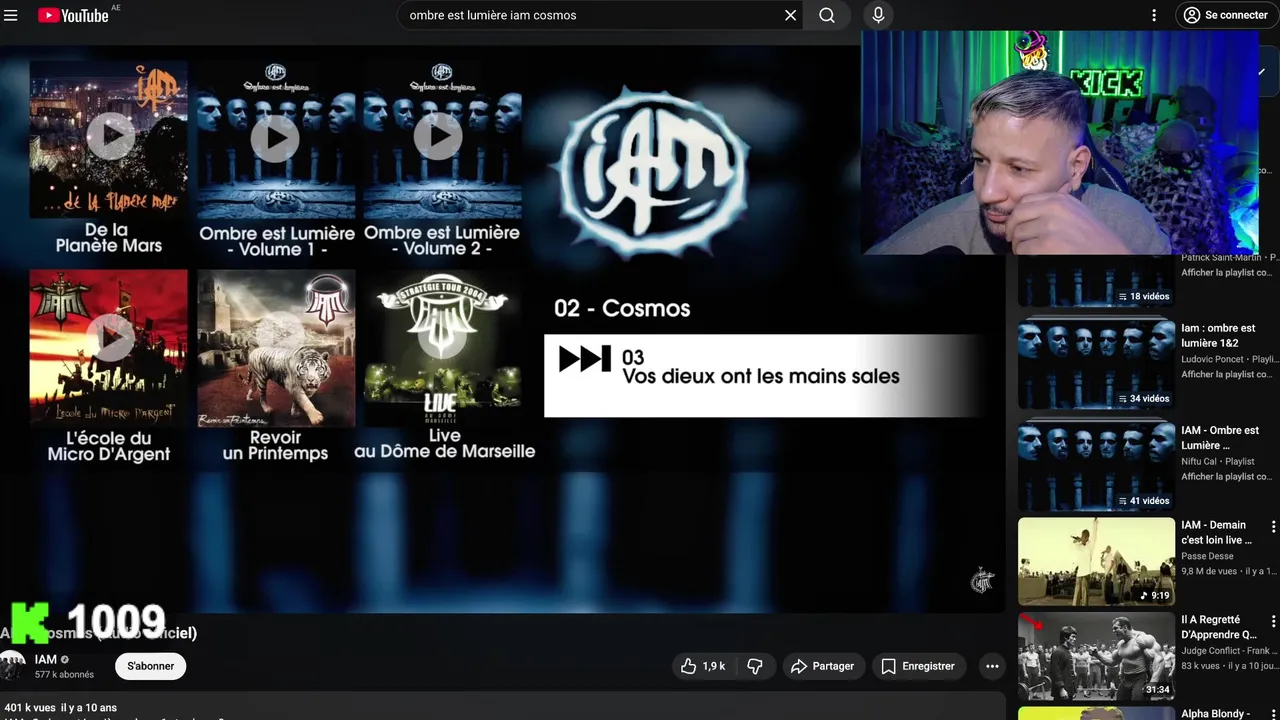
Task: Open the three-dot settings menu in header
Action: tap(1154, 15)
